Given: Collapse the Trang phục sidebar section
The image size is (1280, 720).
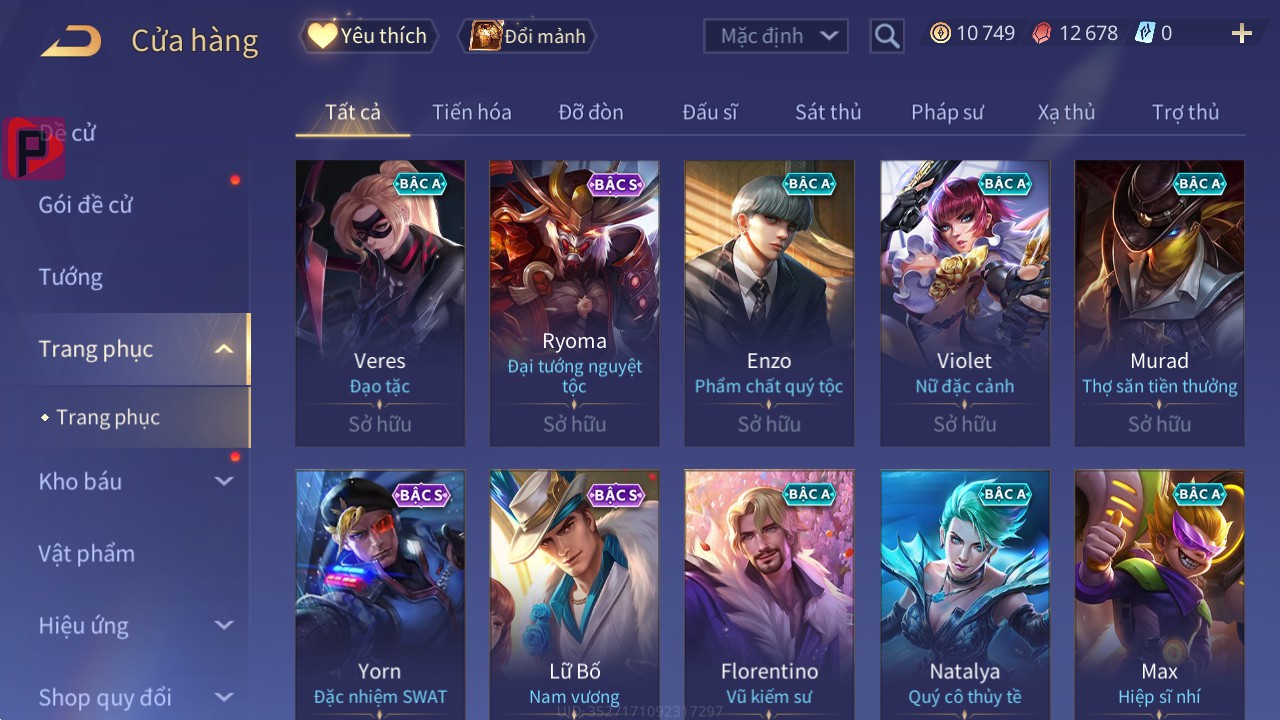Looking at the screenshot, I should click(x=224, y=349).
